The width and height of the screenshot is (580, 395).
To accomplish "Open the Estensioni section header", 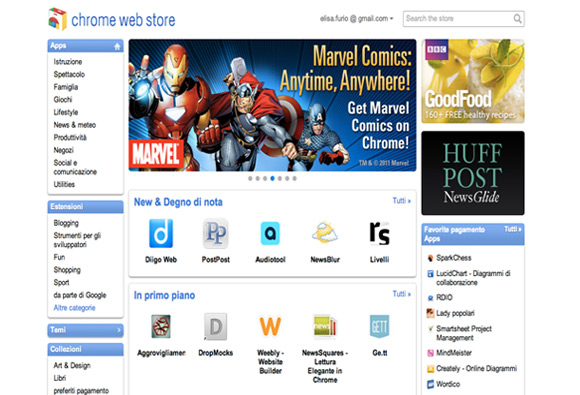I will (x=85, y=207).
